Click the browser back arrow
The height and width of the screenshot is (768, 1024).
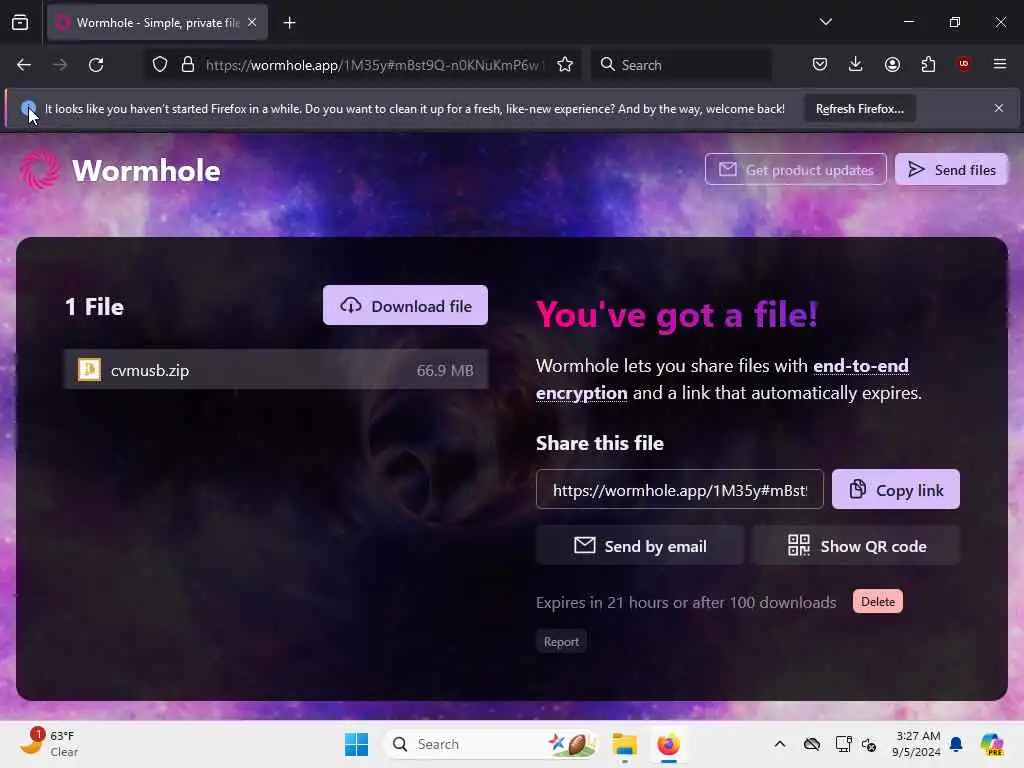point(24,65)
